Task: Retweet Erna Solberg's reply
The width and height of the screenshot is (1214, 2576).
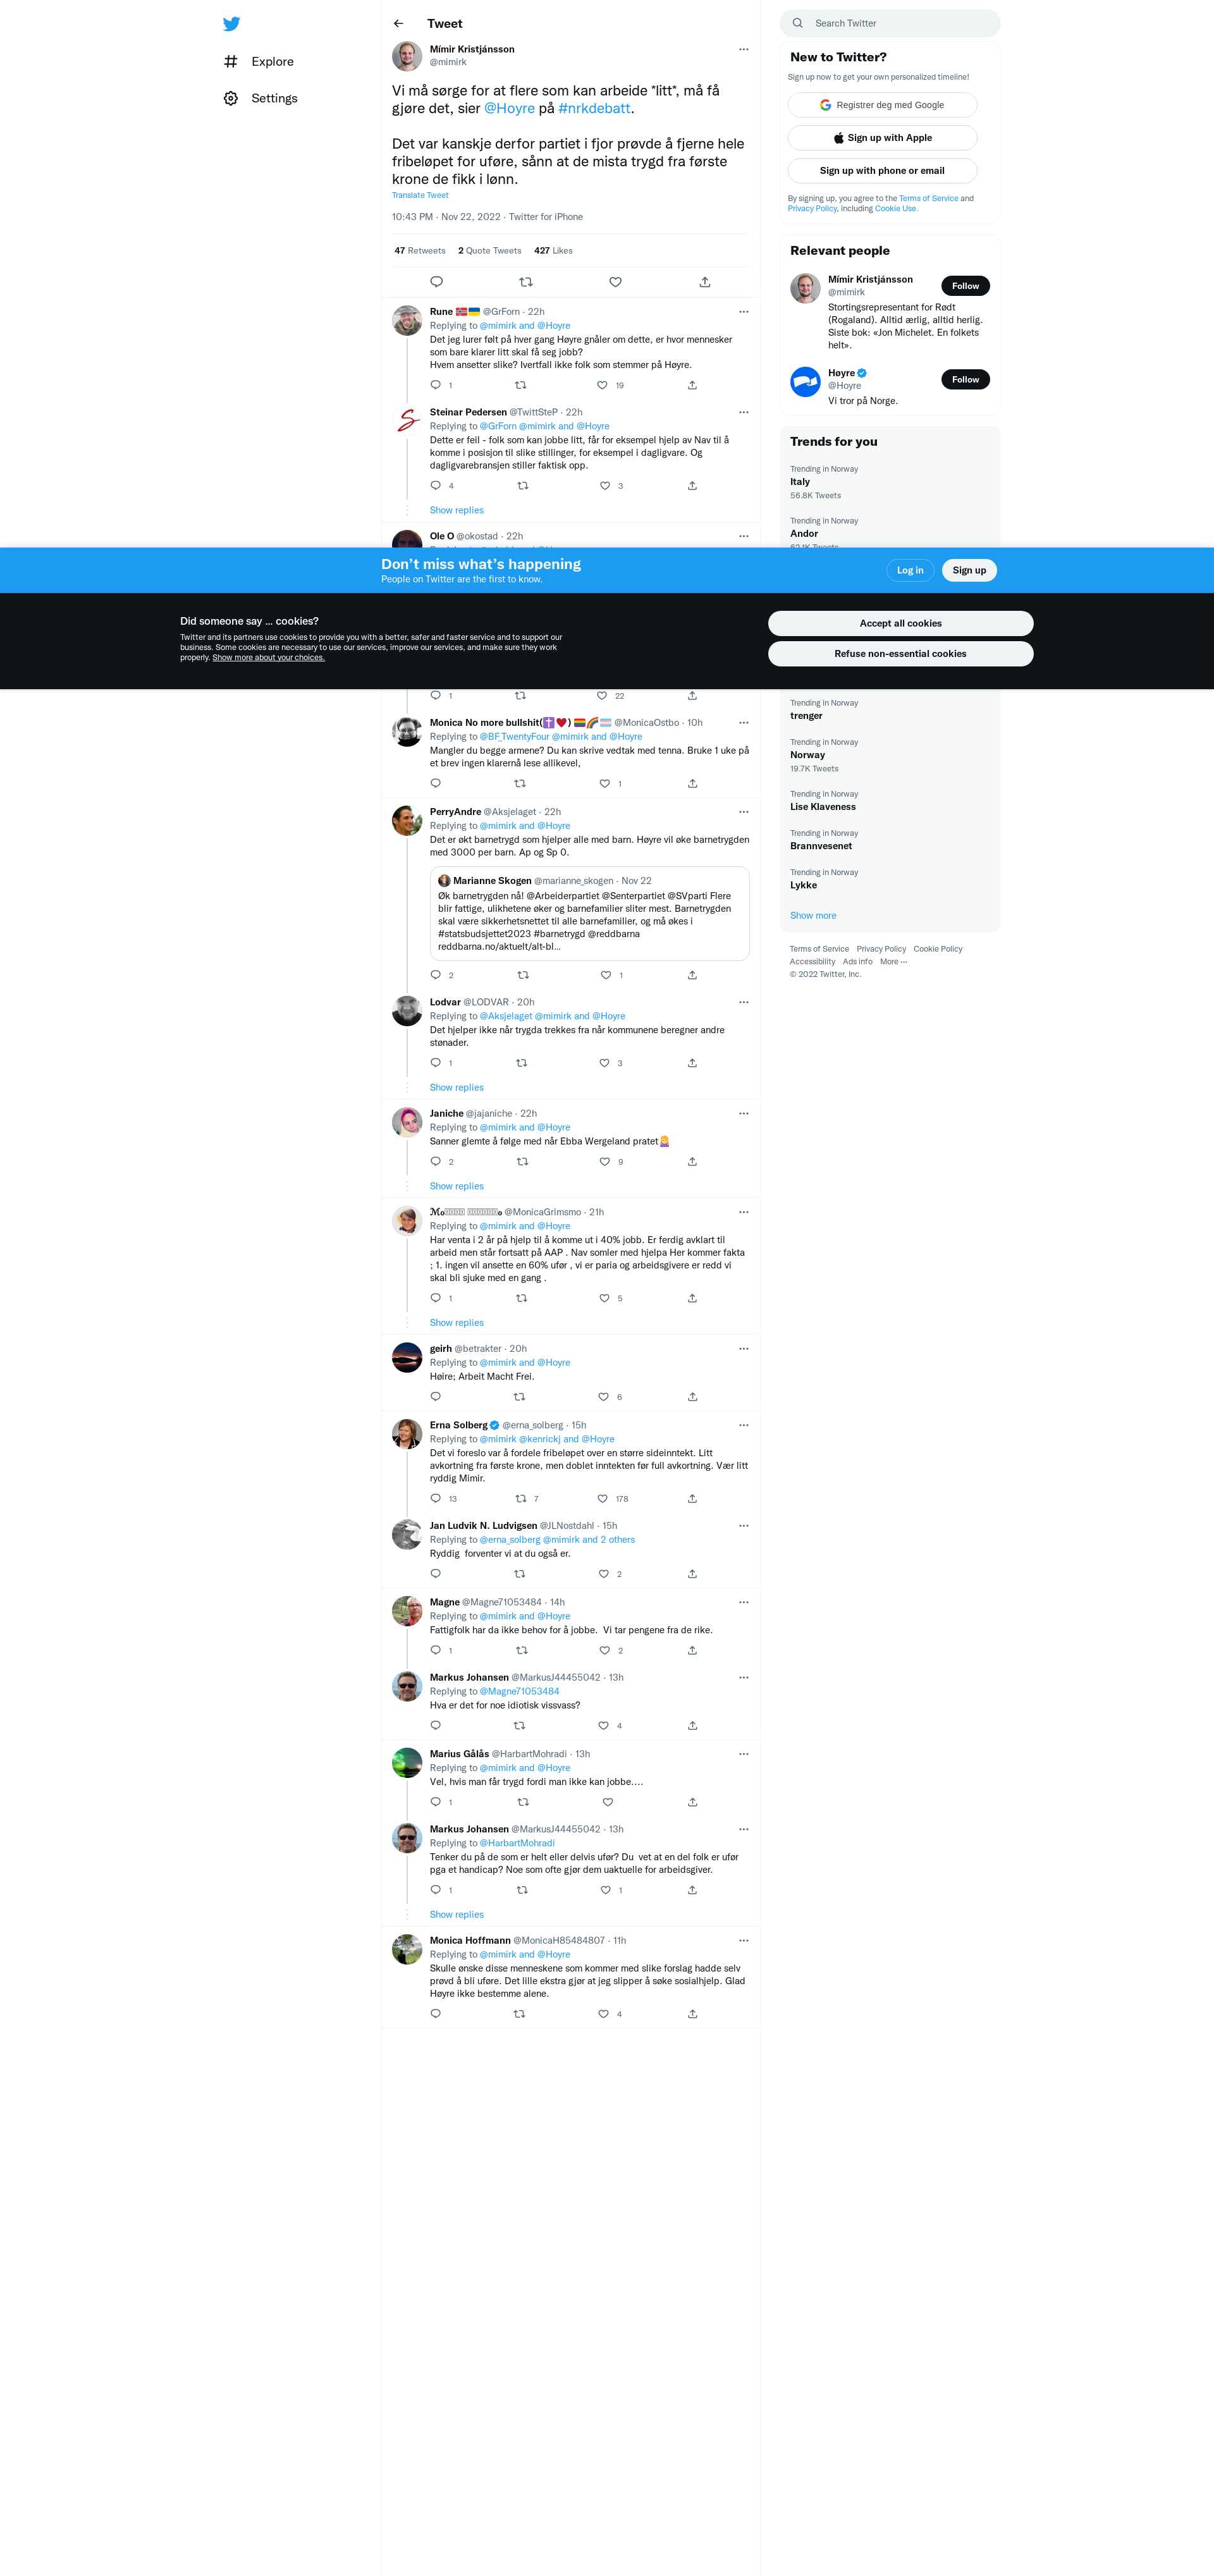Action: (520, 1498)
